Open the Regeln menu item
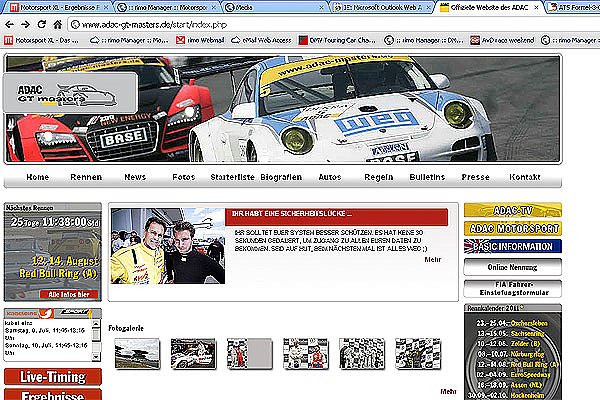The height and width of the screenshot is (400, 600). coord(378,177)
